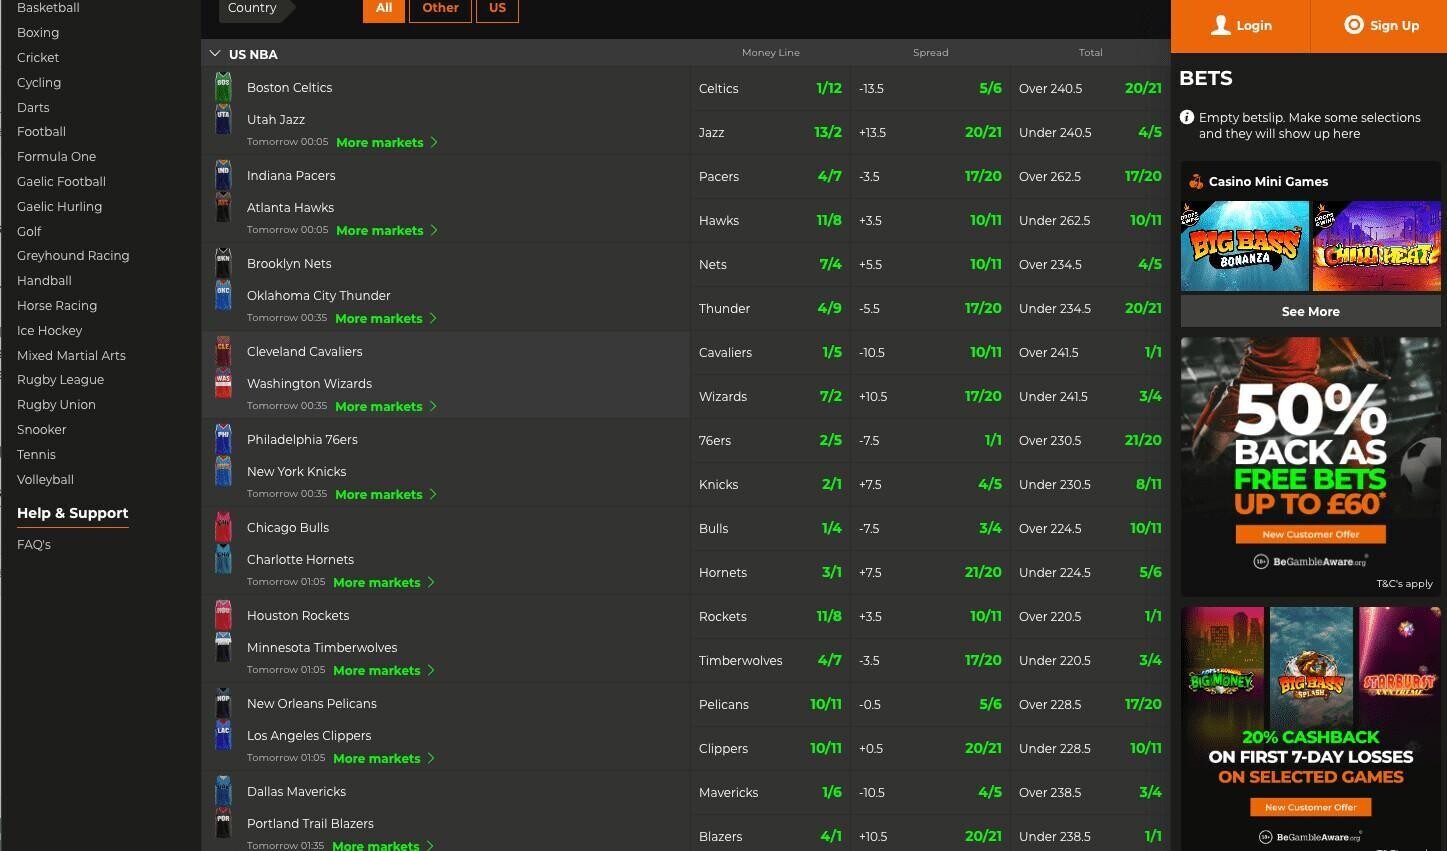The image size is (1447, 851).
Task: Open the Big Bass Bonanza game thumbnail
Action: coord(1245,246)
